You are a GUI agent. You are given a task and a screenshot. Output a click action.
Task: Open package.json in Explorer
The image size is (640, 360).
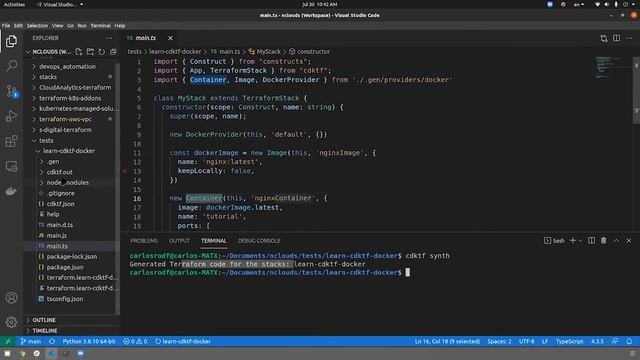64,267
